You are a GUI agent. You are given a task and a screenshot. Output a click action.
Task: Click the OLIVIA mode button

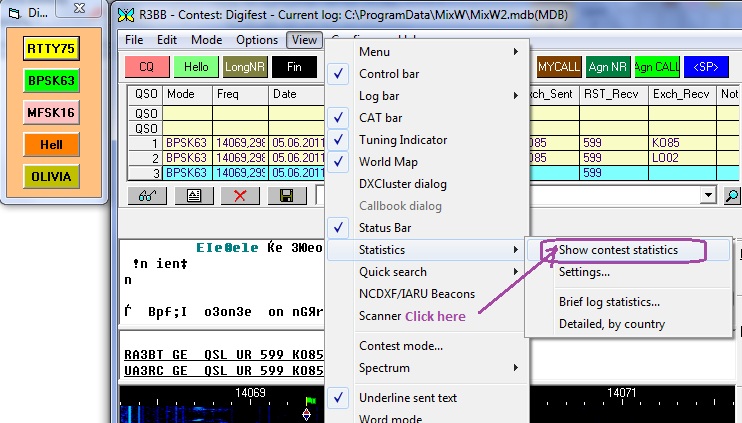pyautogui.click(x=52, y=177)
